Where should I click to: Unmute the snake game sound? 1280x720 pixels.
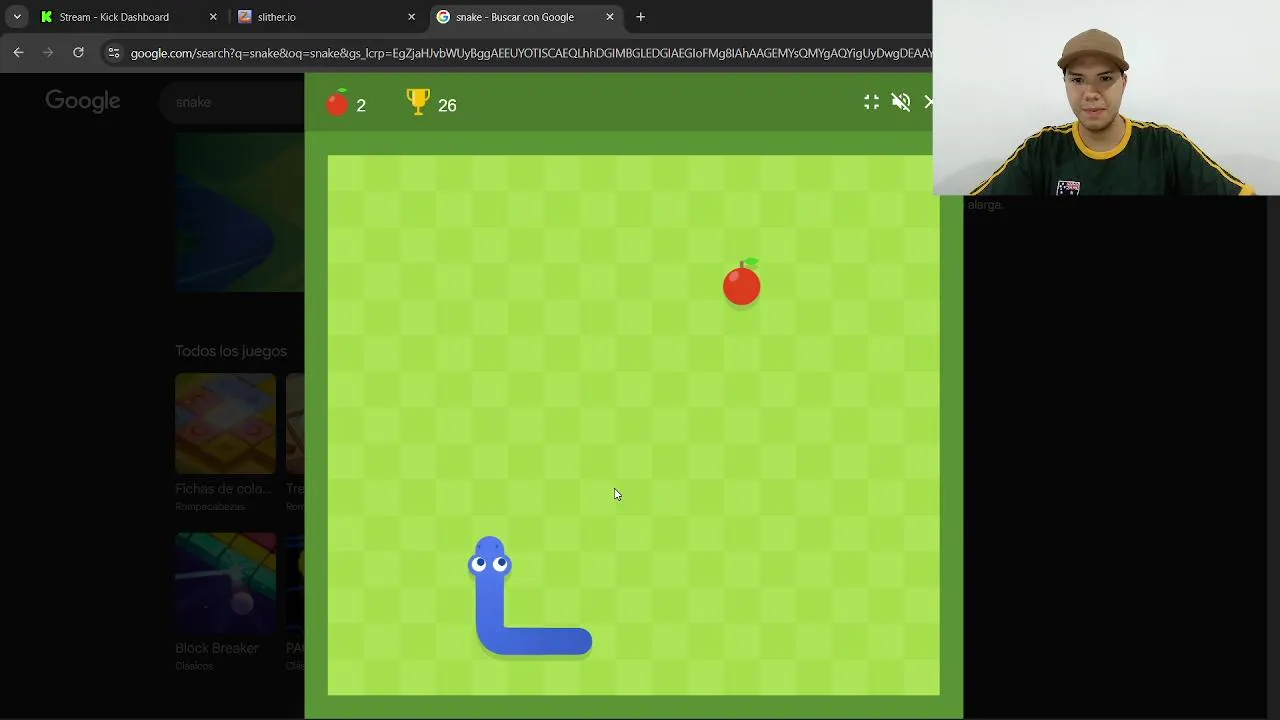pyautogui.click(x=901, y=102)
